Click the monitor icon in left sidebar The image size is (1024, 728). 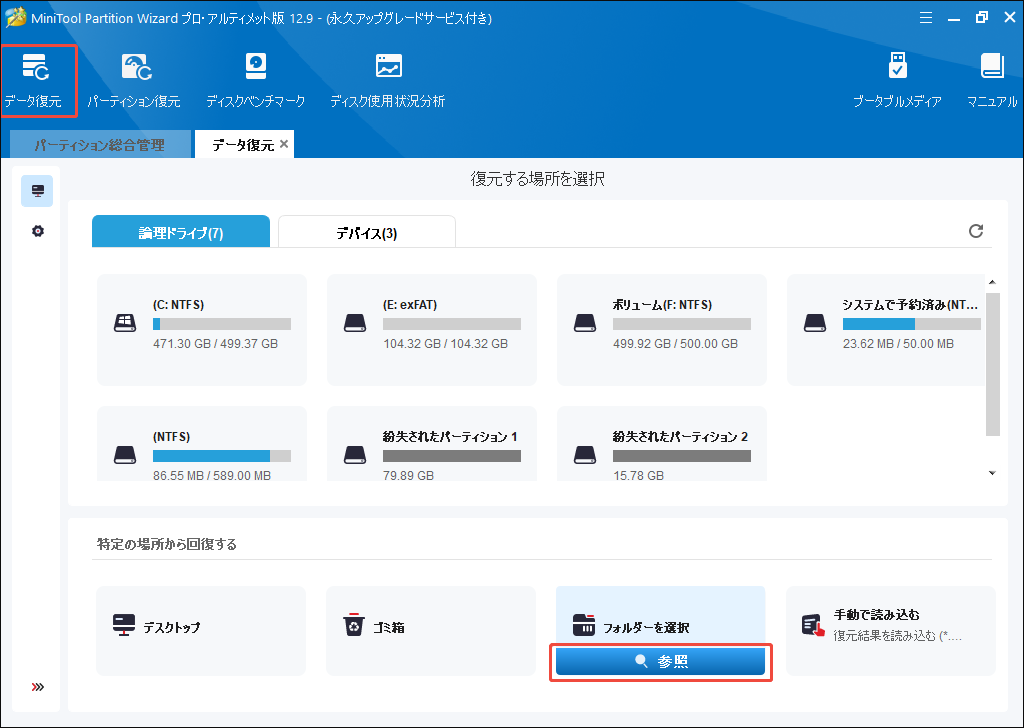point(37,191)
